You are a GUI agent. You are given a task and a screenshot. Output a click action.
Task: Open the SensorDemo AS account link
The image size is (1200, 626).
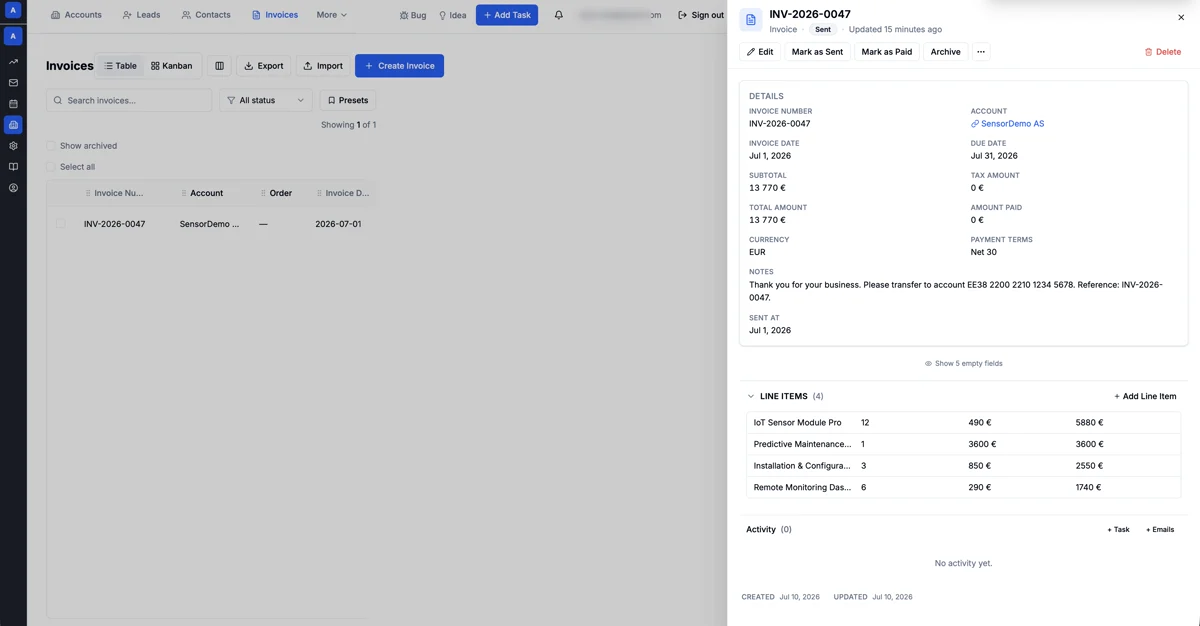(1007, 124)
